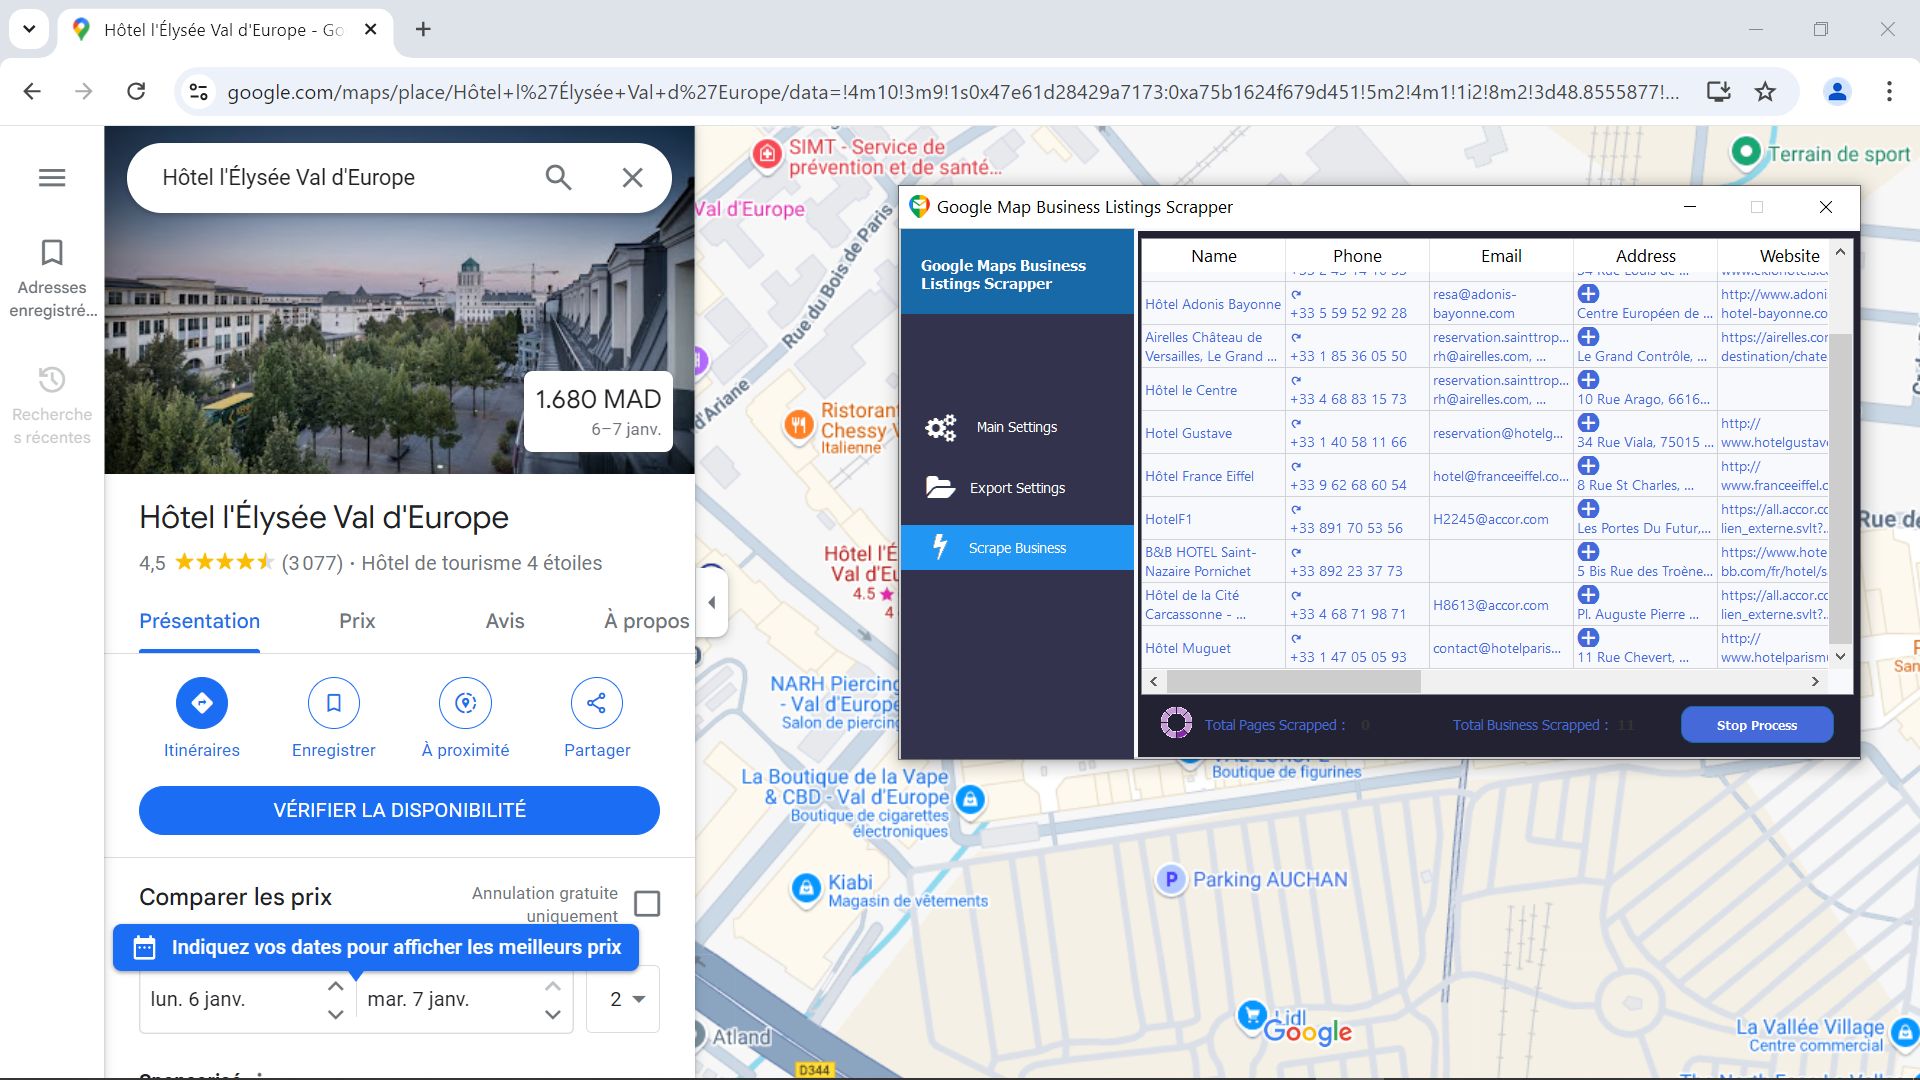The width and height of the screenshot is (1920, 1080).
Task: Bookmark this page with star icon
Action: (x=1765, y=92)
